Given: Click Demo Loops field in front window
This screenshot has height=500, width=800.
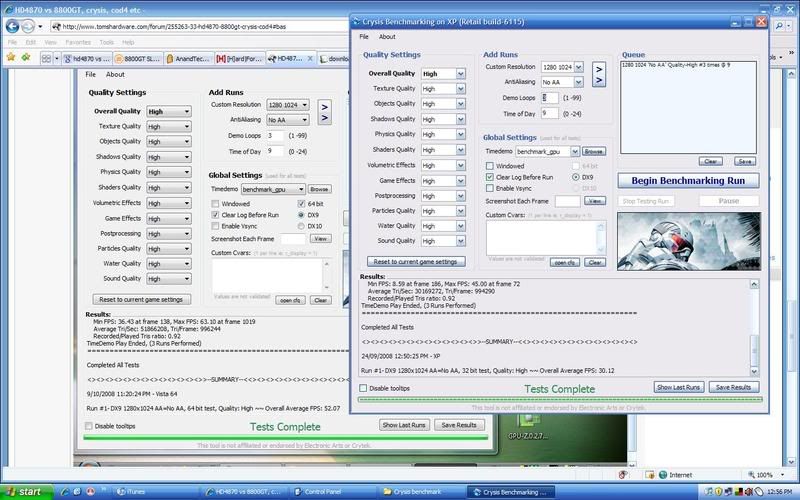Looking at the screenshot, I should click(549, 97).
